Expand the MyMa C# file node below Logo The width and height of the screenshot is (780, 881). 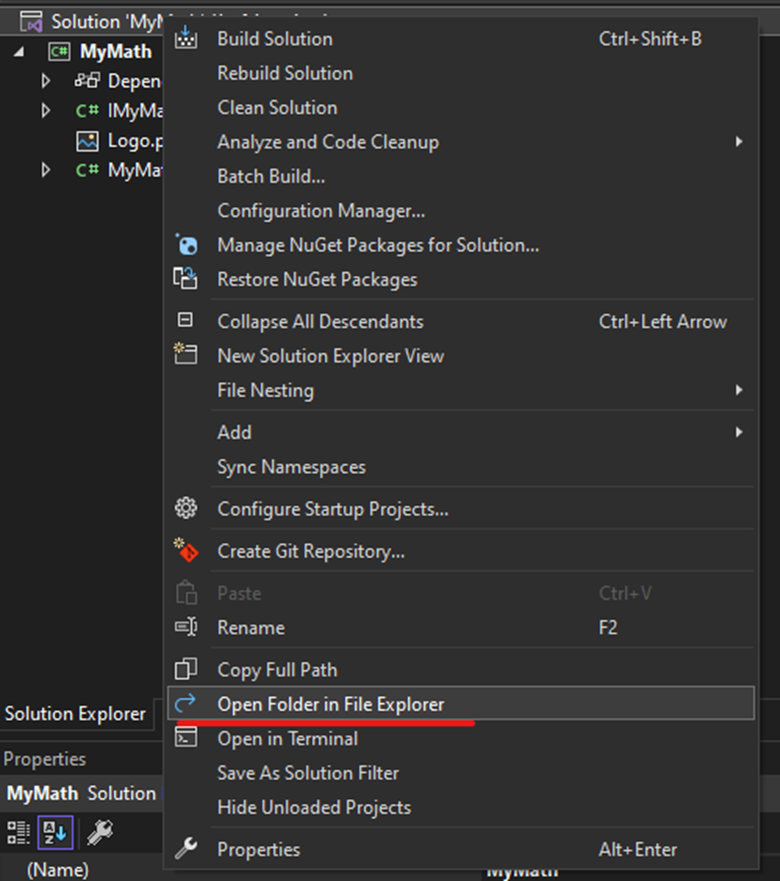(46, 170)
